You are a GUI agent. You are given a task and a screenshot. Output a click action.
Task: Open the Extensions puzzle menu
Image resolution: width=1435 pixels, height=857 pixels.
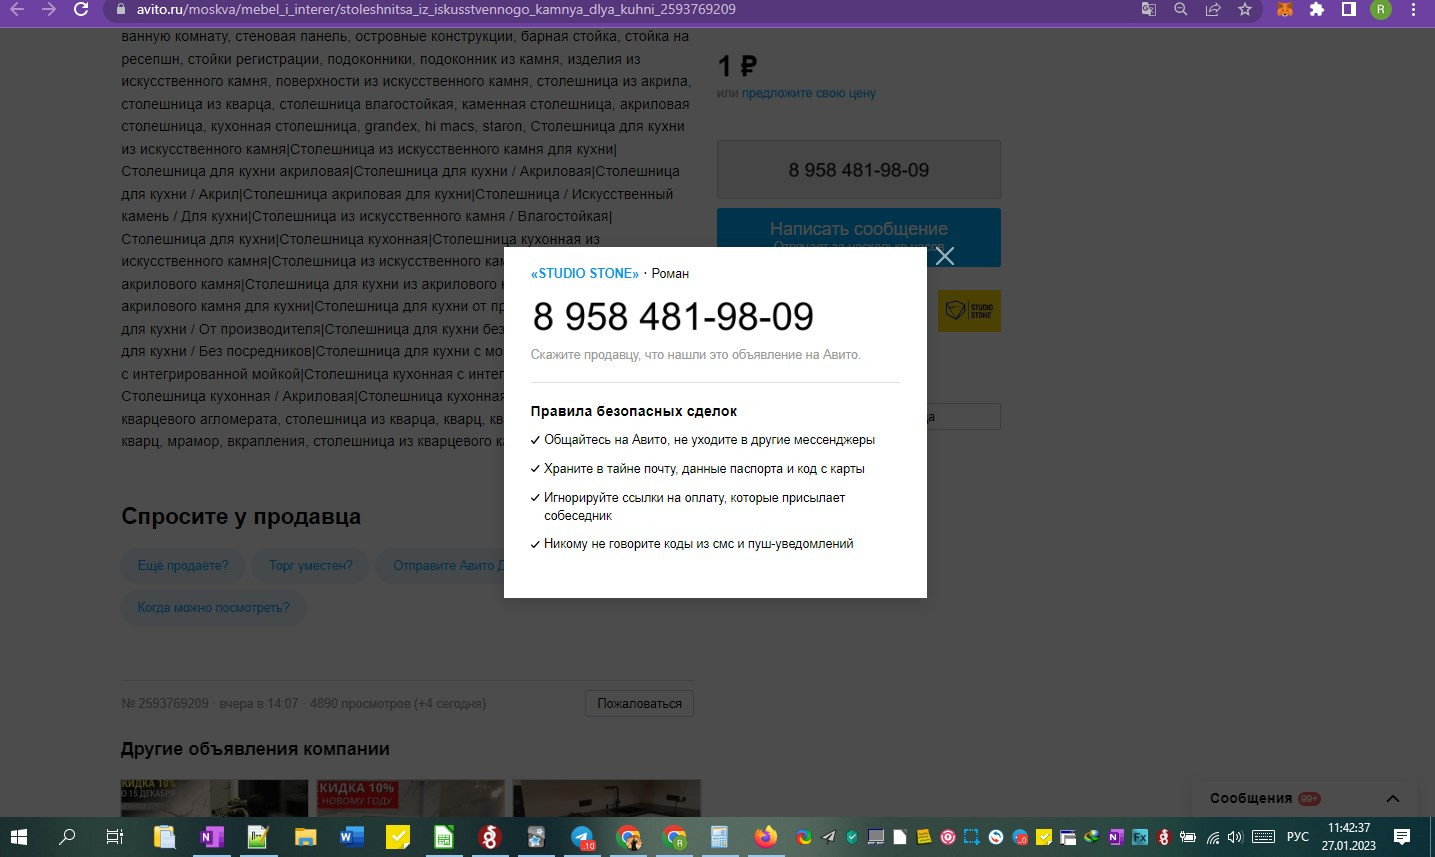click(x=1317, y=9)
